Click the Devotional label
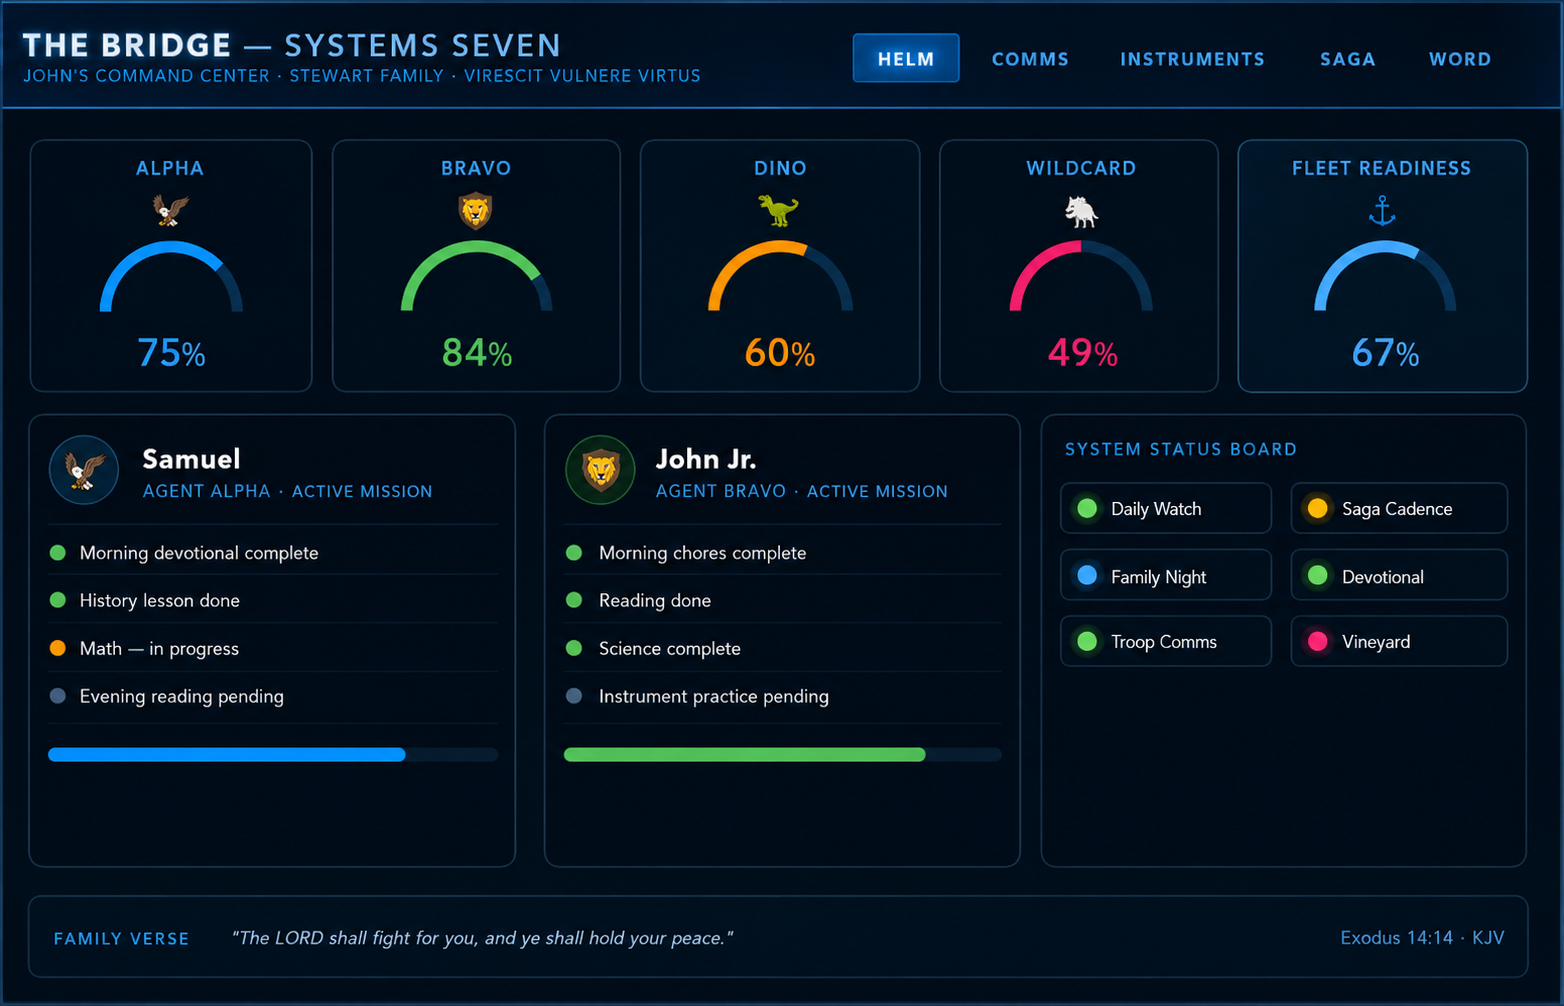 (1383, 577)
